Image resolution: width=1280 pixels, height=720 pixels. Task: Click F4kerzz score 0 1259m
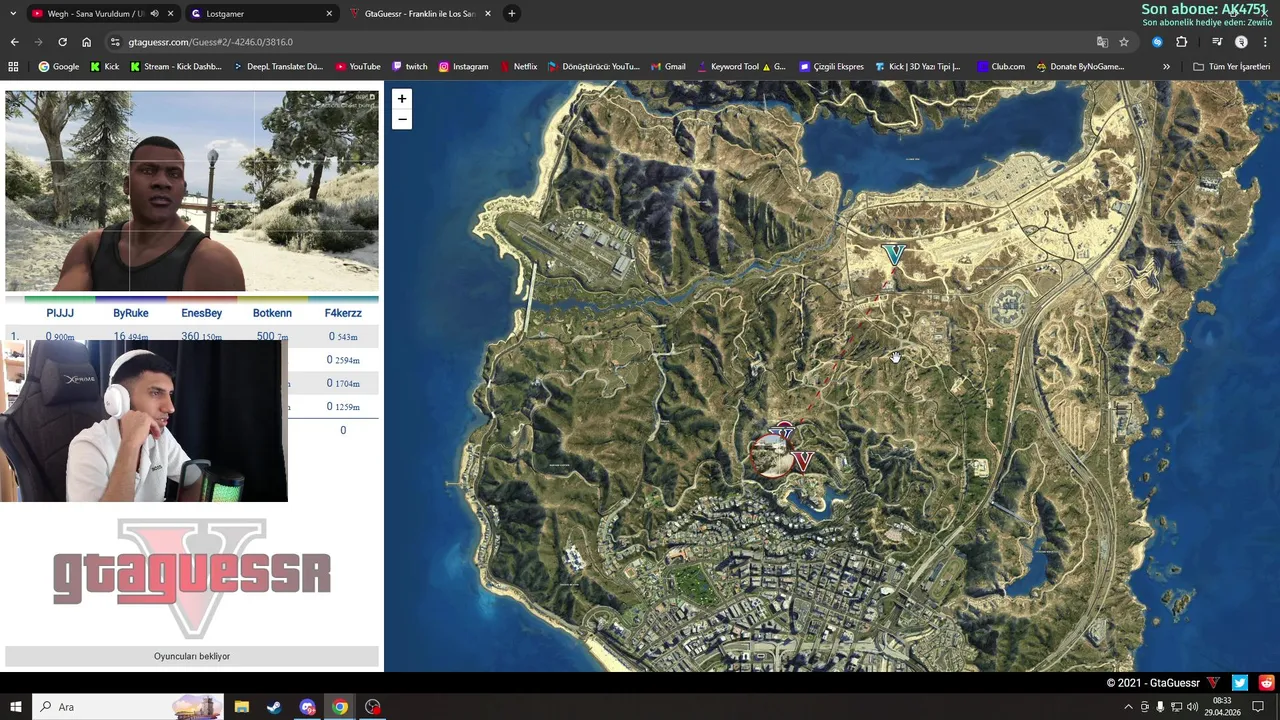pyautogui.click(x=343, y=406)
